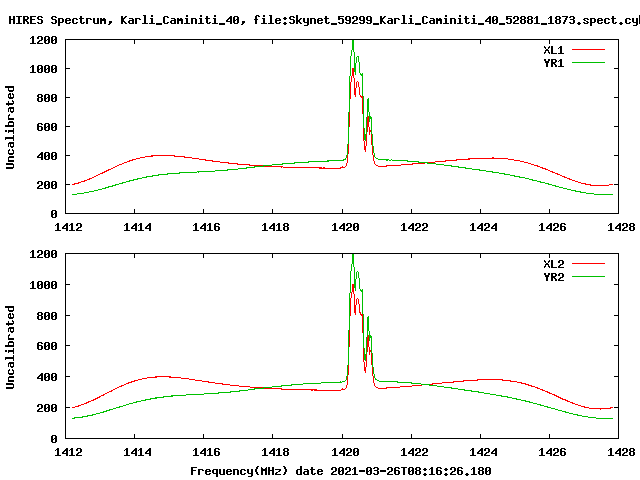Screen dimensions: 640x480
Task: Click the 1200 y-axis label of top plot
Action: [43, 40]
